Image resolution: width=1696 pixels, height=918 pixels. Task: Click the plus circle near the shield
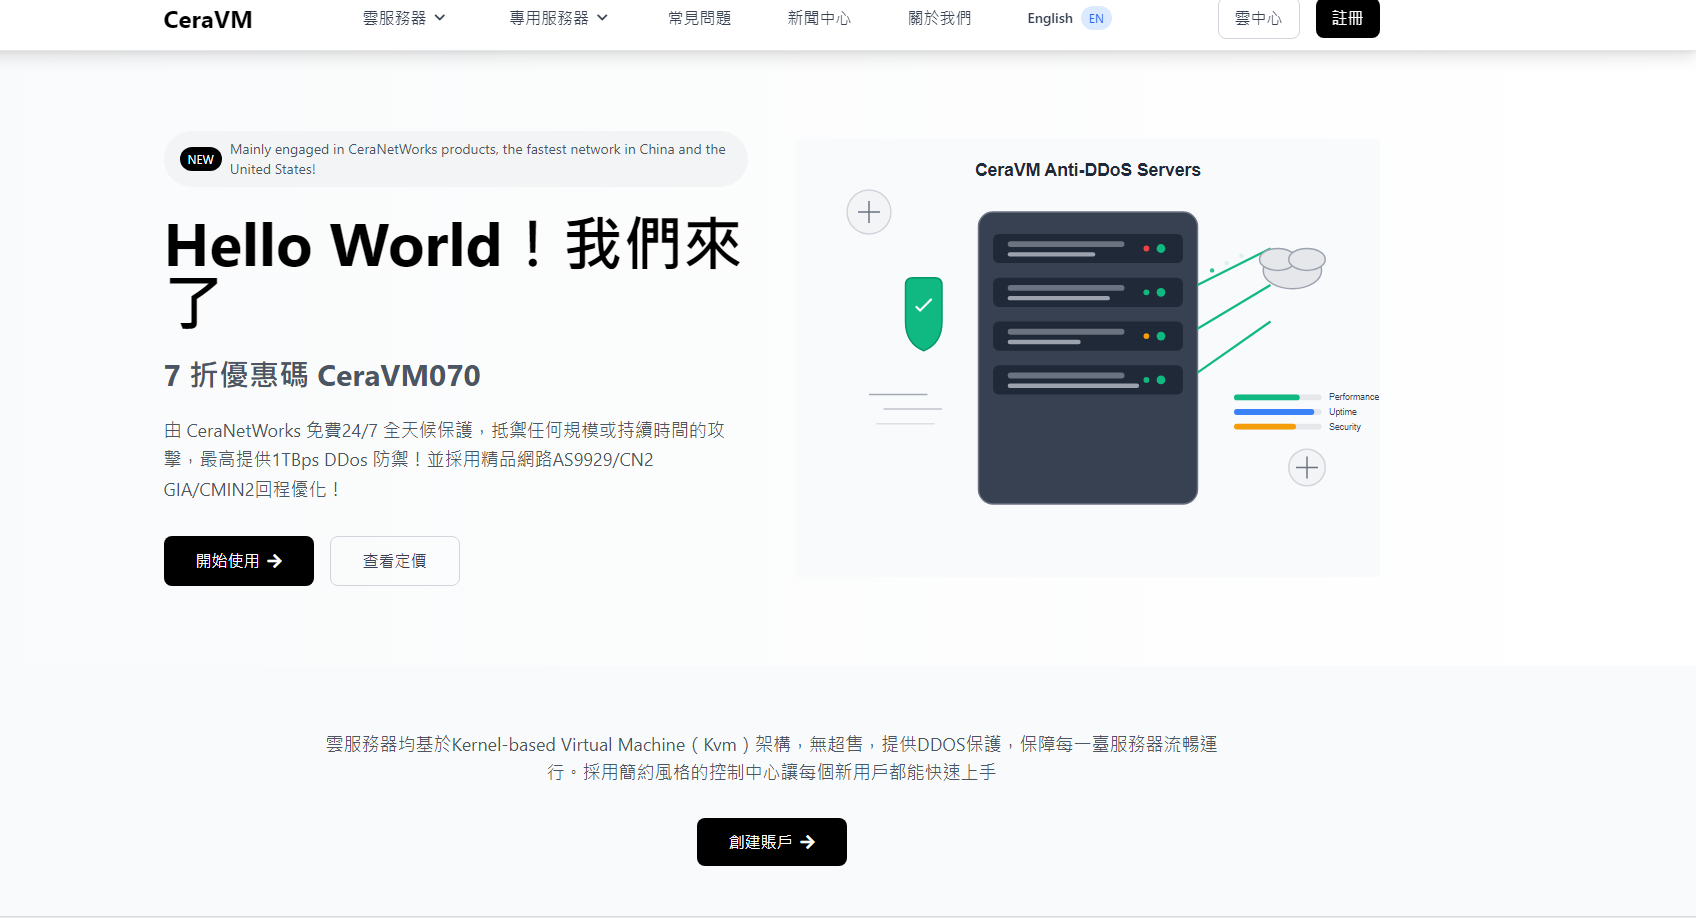click(869, 212)
